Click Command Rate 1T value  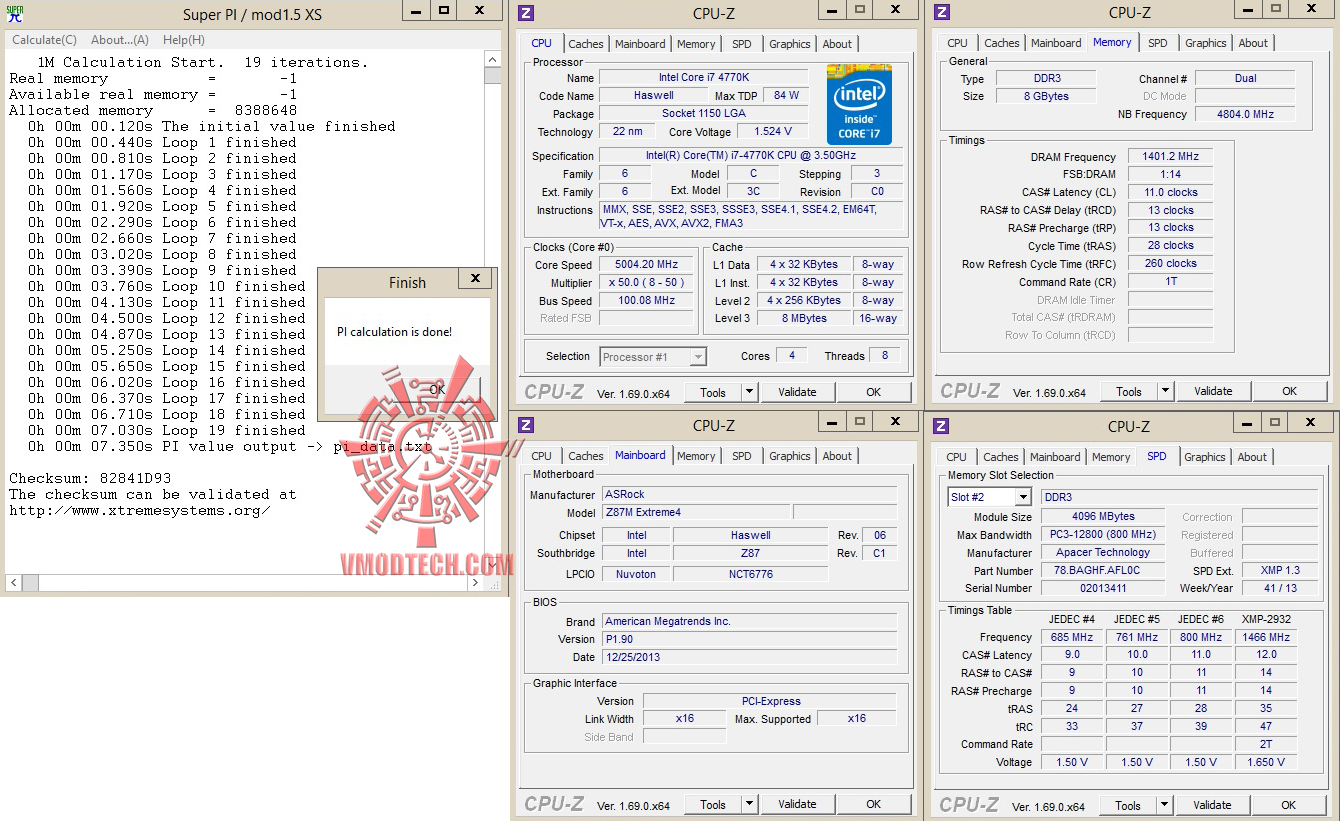tap(1170, 281)
